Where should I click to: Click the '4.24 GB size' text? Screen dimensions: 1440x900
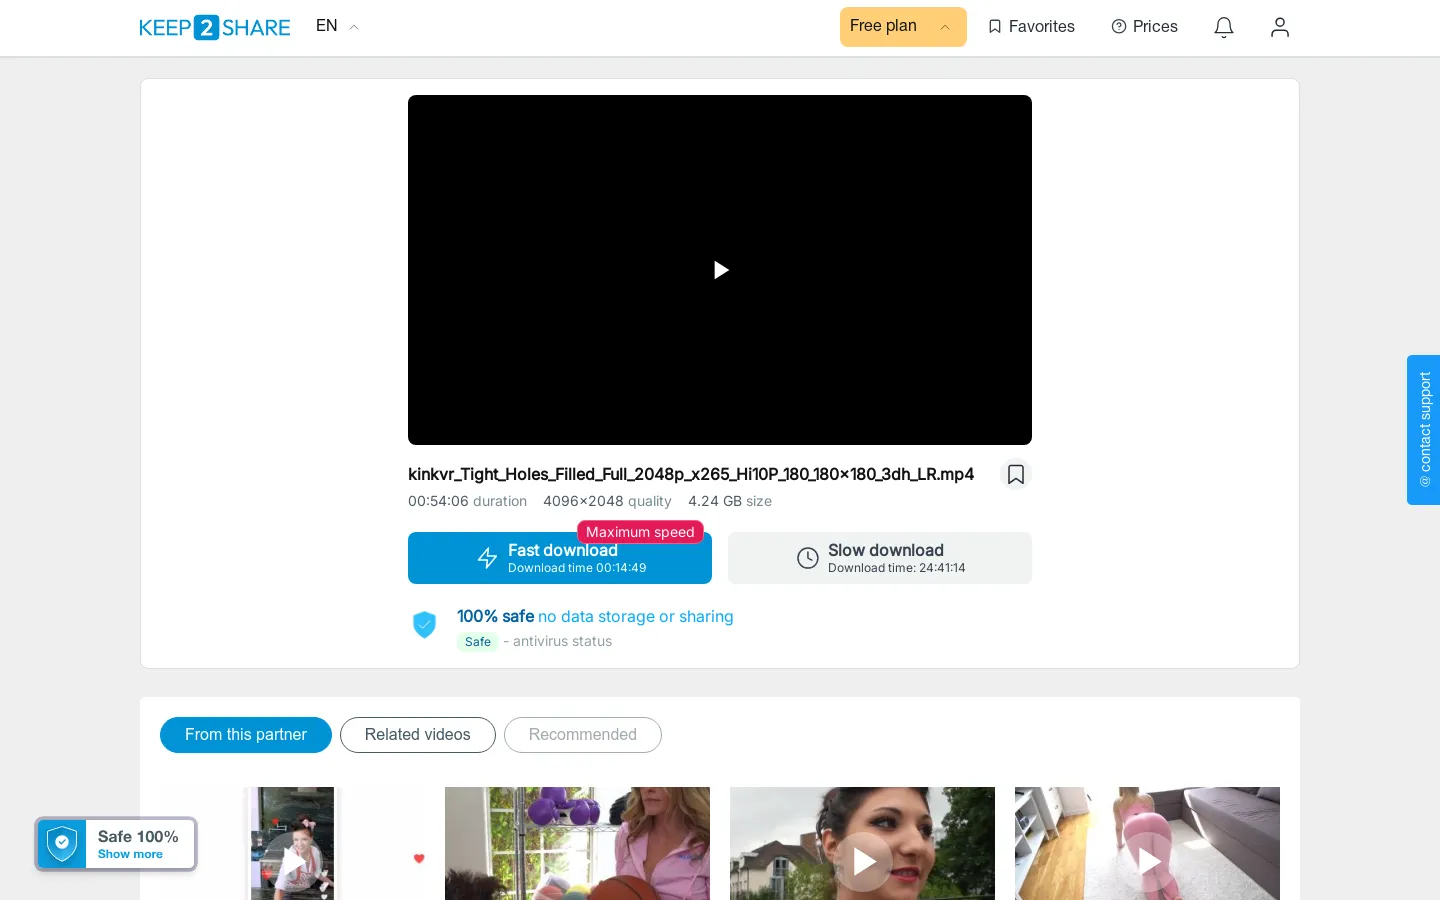730,501
